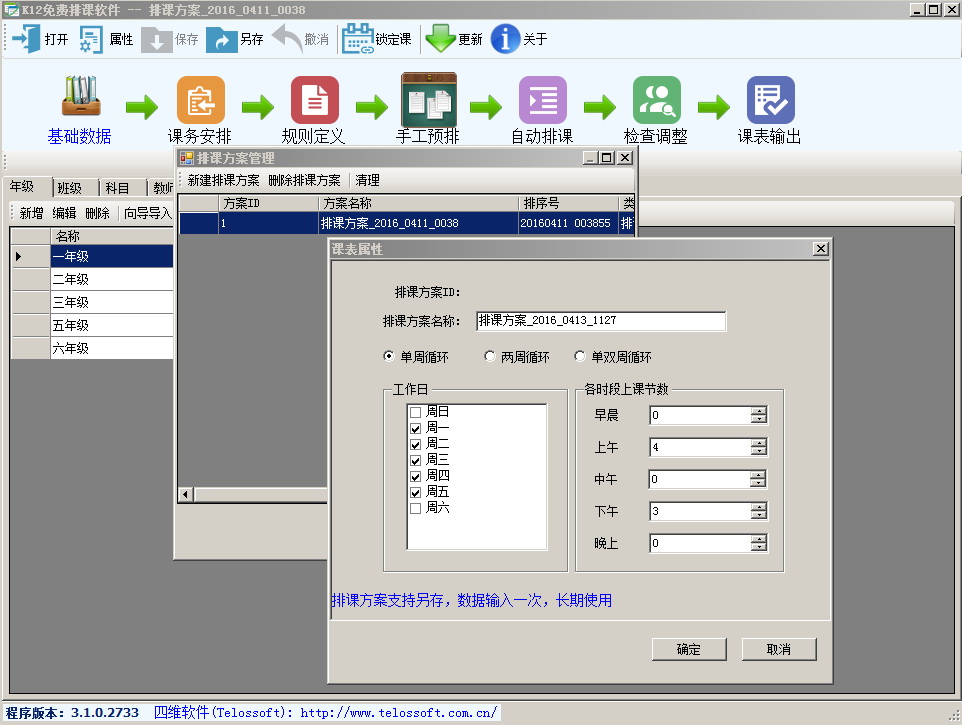Click the 撤消 undo arrow icon
This screenshot has width=962, height=725.
point(287,38)
